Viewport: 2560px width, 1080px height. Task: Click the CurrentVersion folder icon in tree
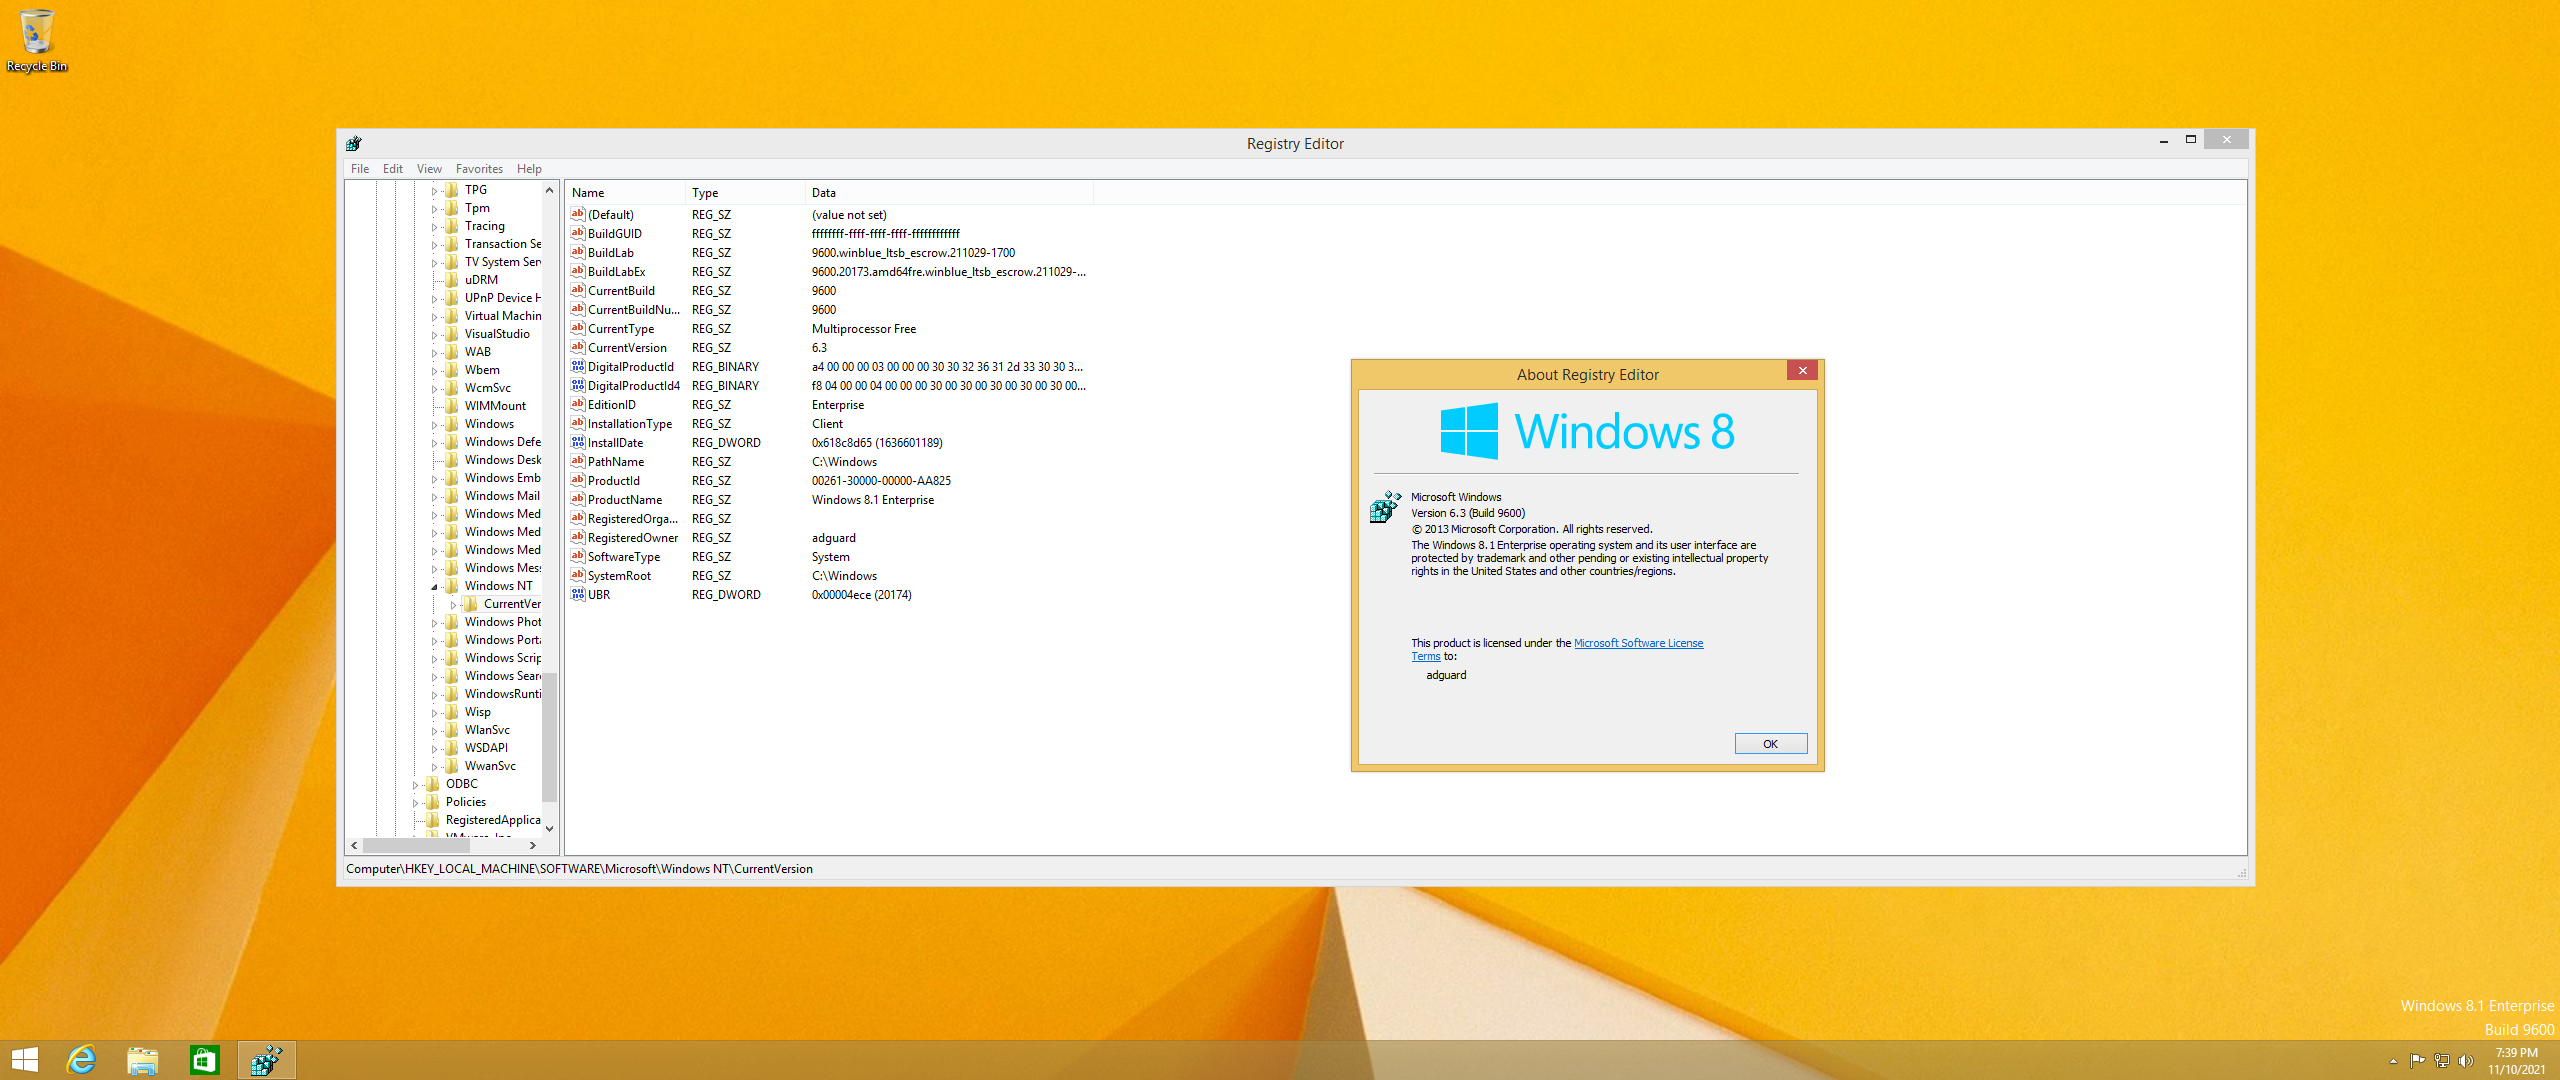[471, 604]
